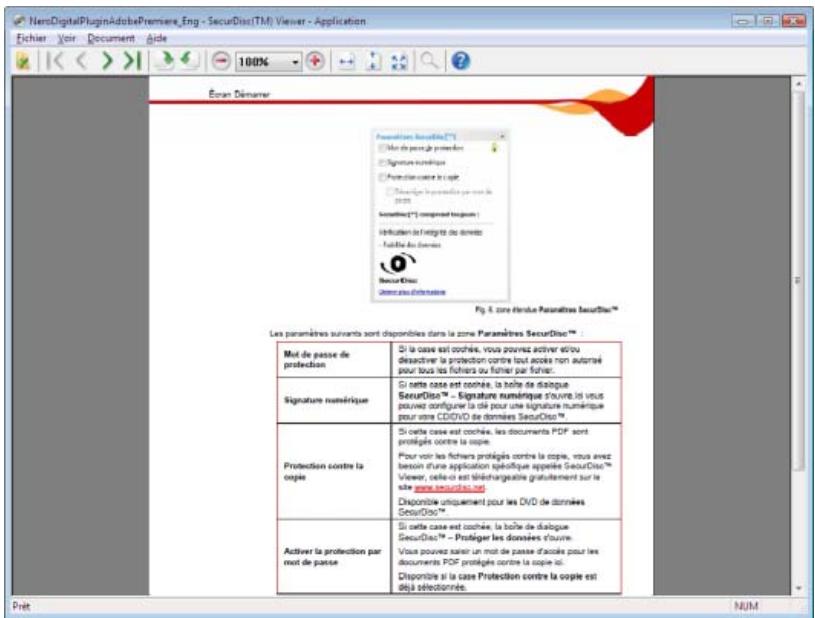Click the vertical scrollbar thumb
Viewport: 815px width, 618px height.
tap(798, 281)
